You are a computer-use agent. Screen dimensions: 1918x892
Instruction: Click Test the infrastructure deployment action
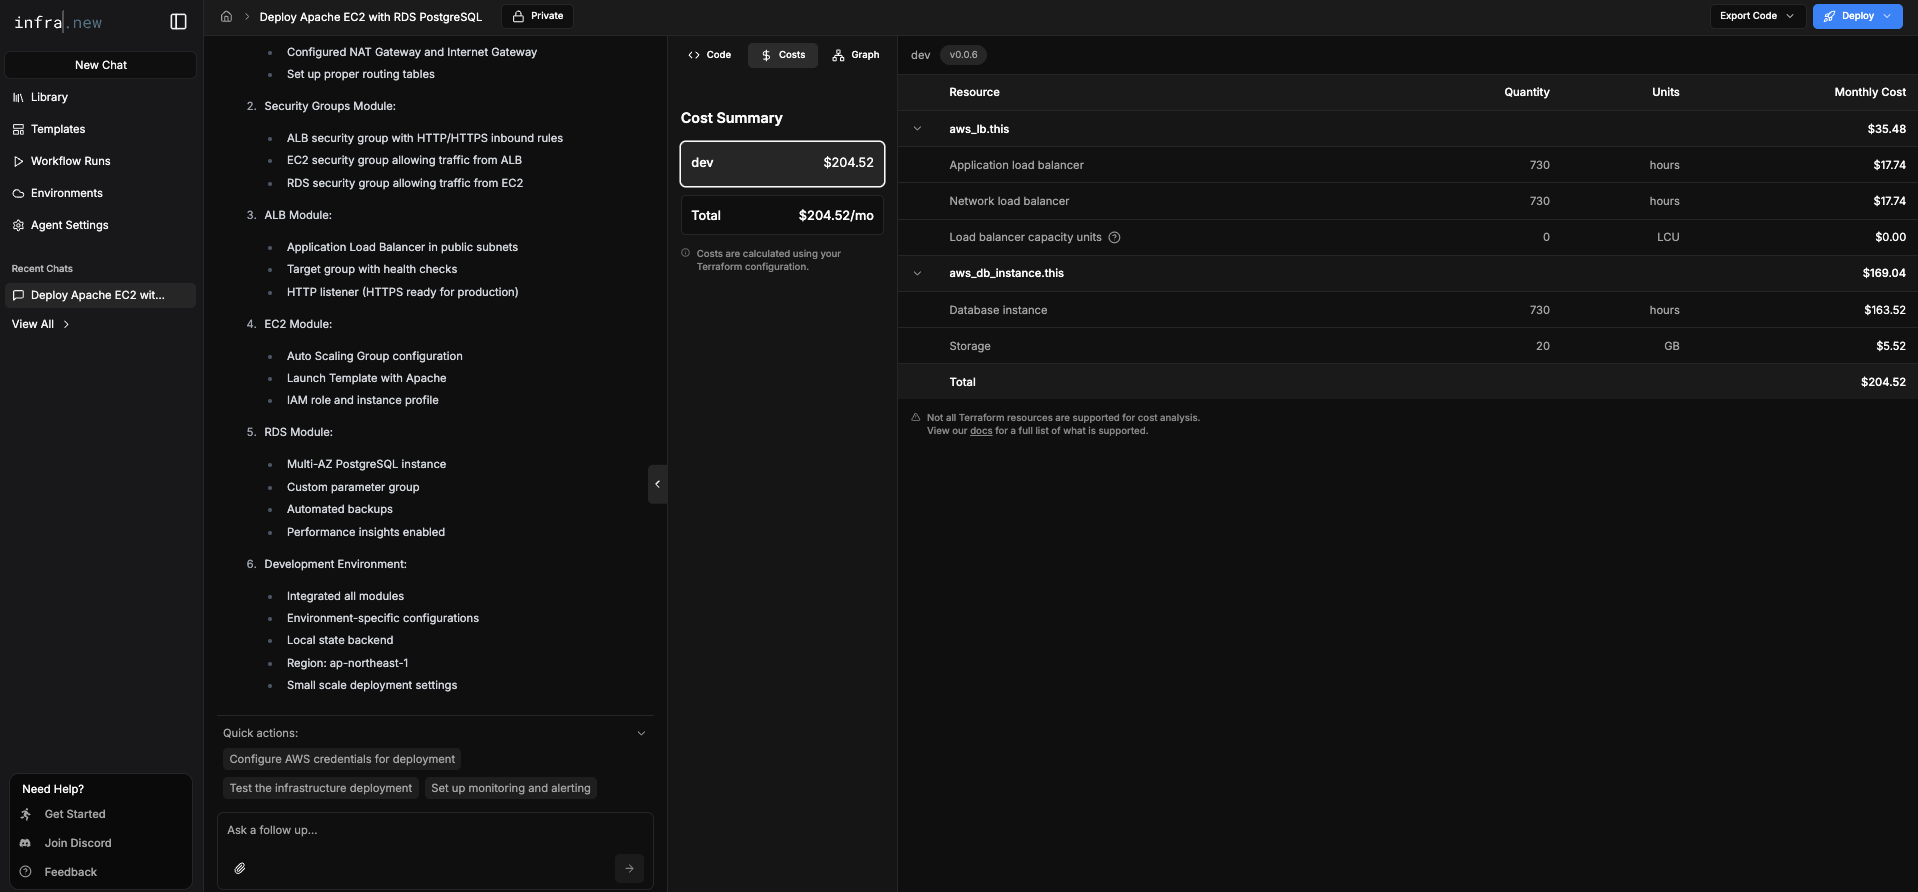pyautogui.click(x=321, y=788)
